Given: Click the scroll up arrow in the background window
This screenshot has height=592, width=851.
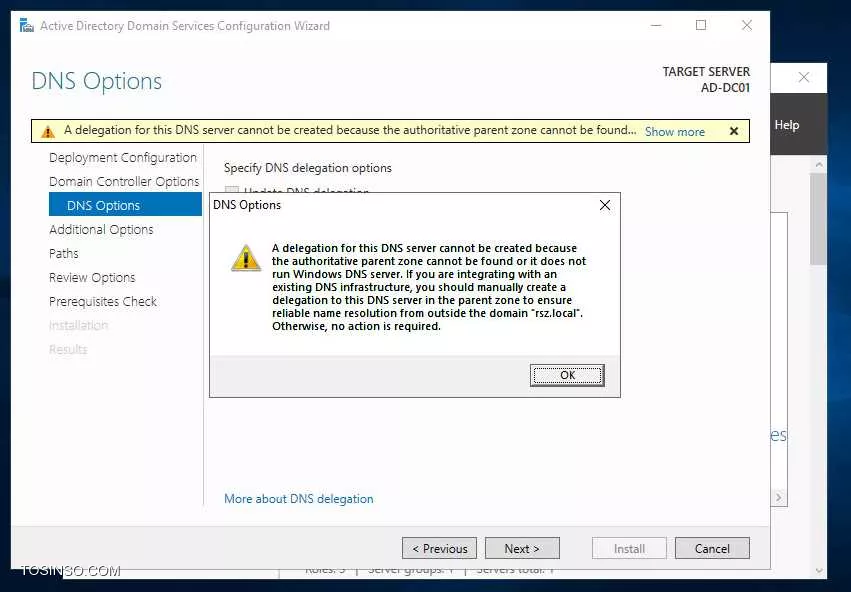Looking at the screenshot, I should pos(819,164).
